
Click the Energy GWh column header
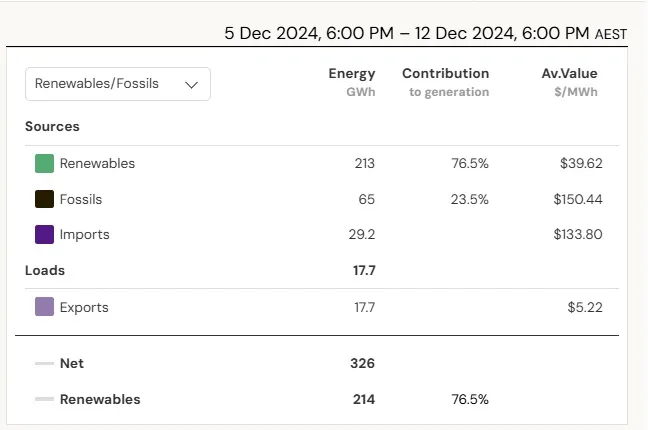pos(352,82)
